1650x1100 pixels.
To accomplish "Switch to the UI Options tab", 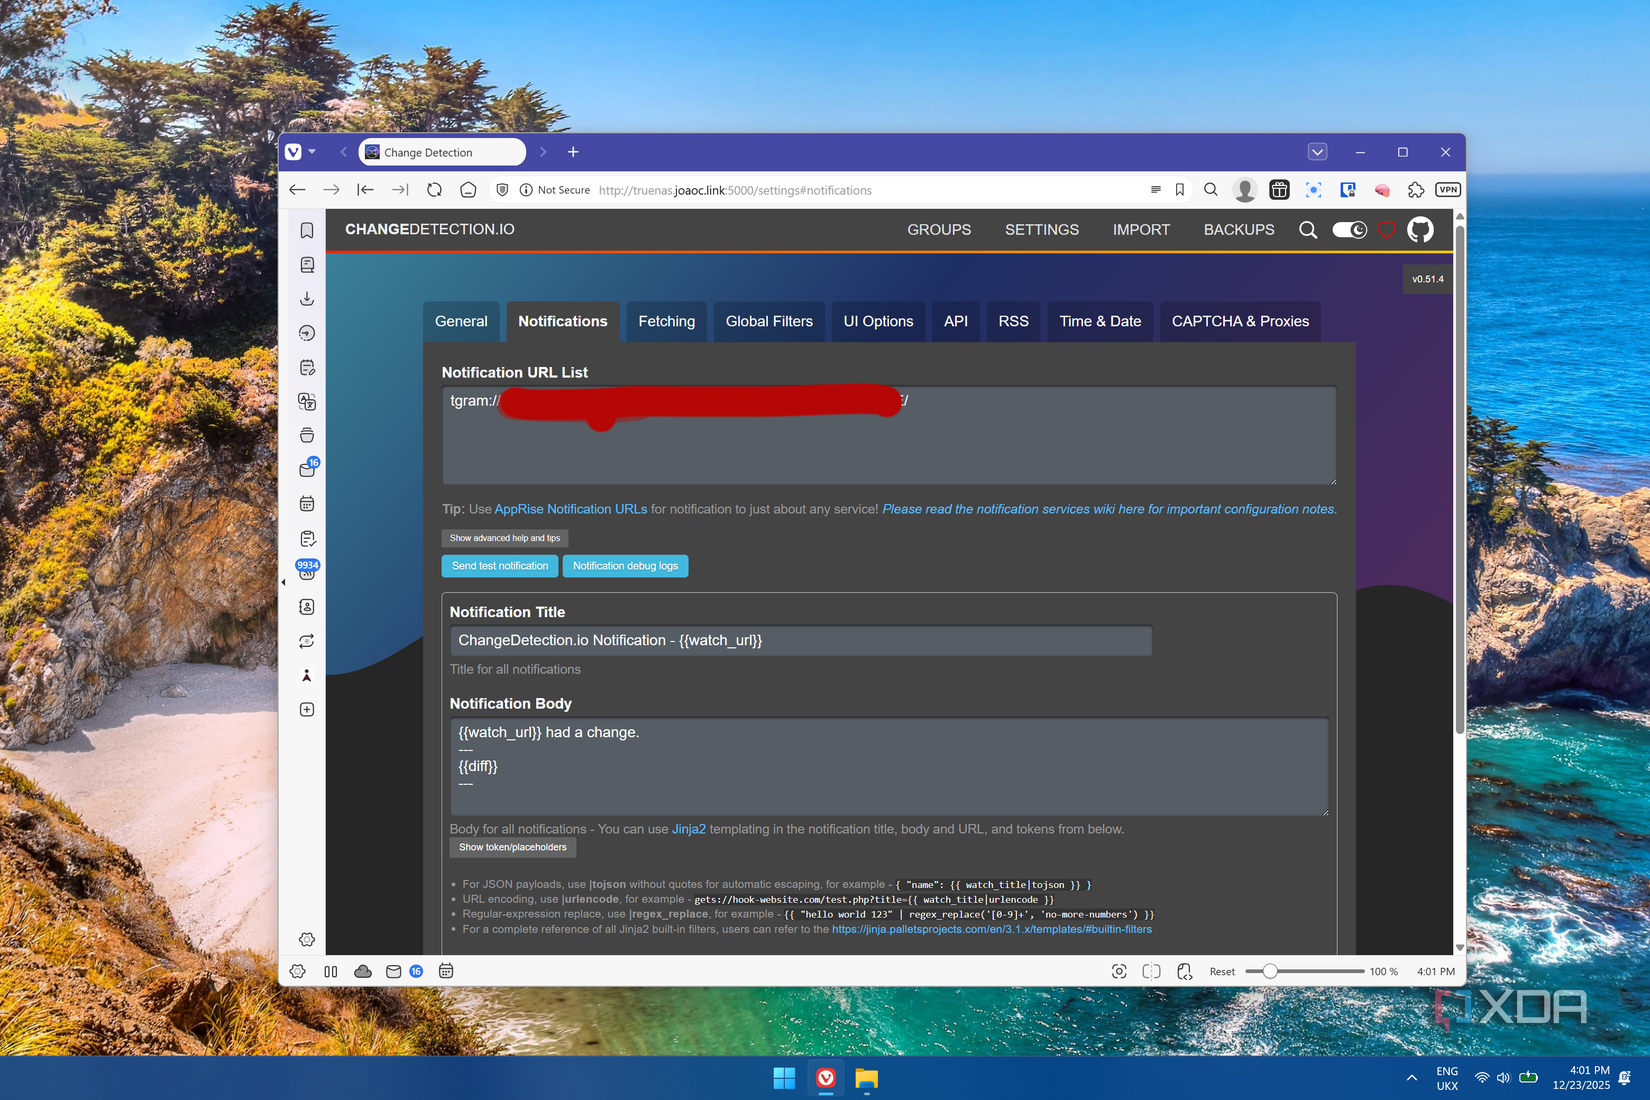I will (x=878, y=322).
